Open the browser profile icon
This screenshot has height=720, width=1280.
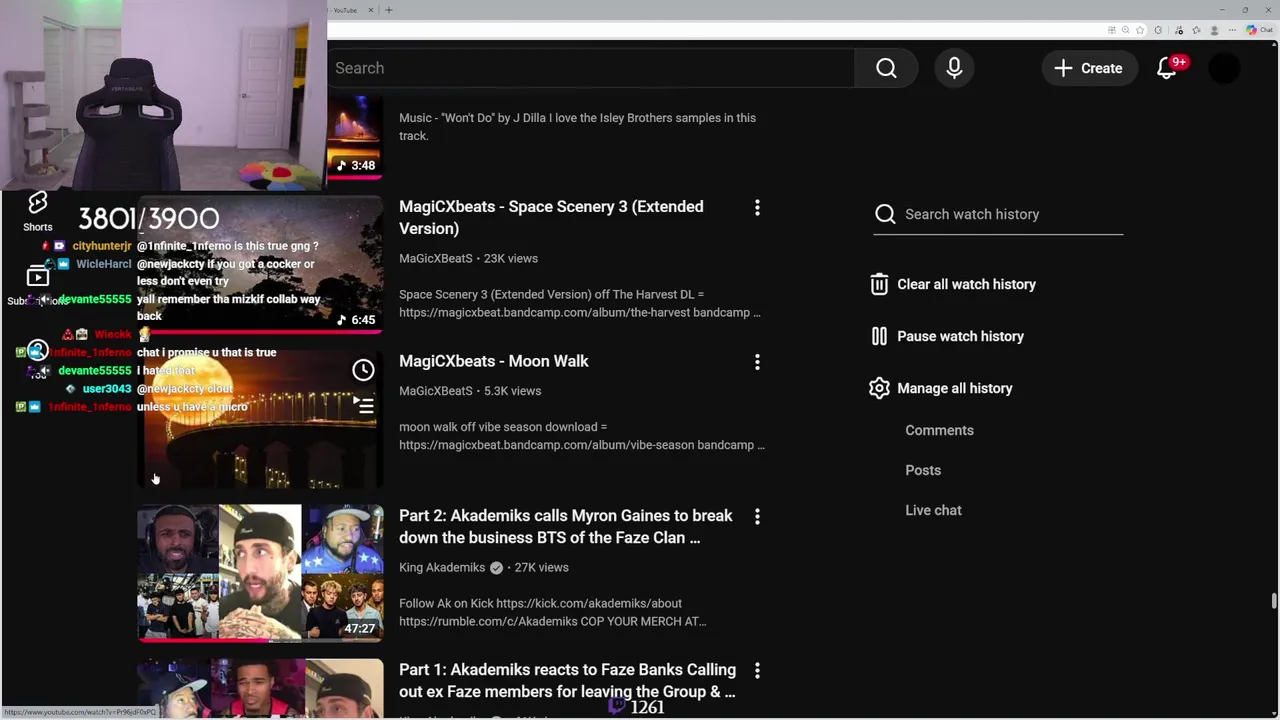pyautogui.click(x=1214, y=30)
